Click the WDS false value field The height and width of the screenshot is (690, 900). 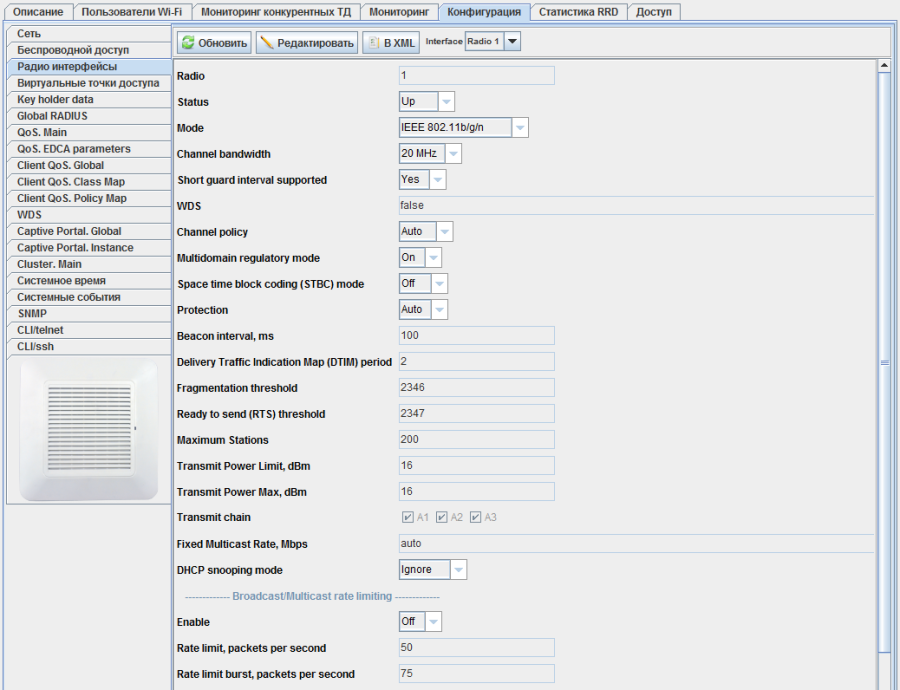pos(636,206)
